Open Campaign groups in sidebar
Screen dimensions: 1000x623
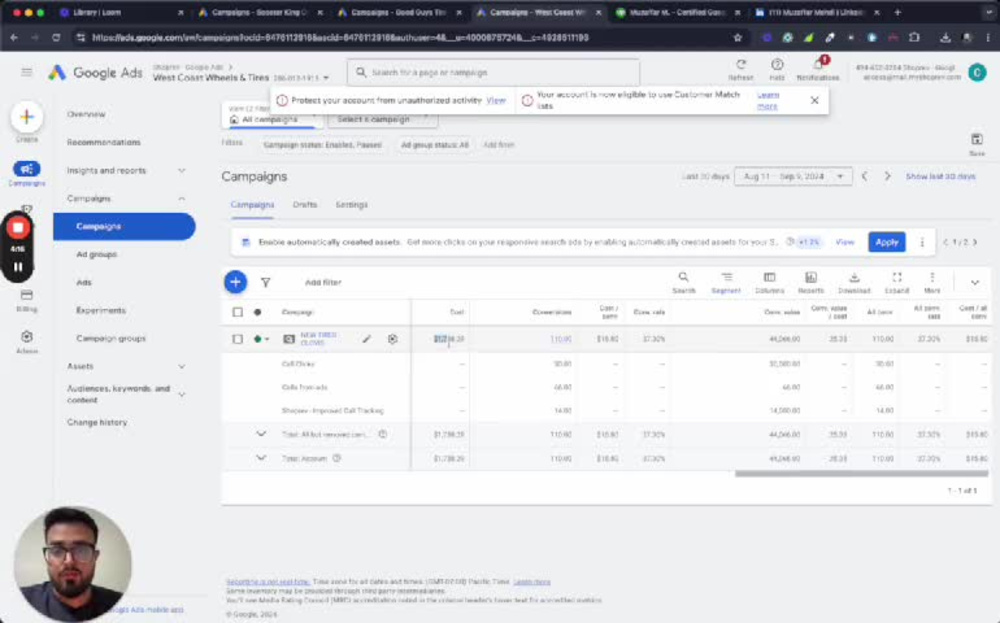pos(111,339)
